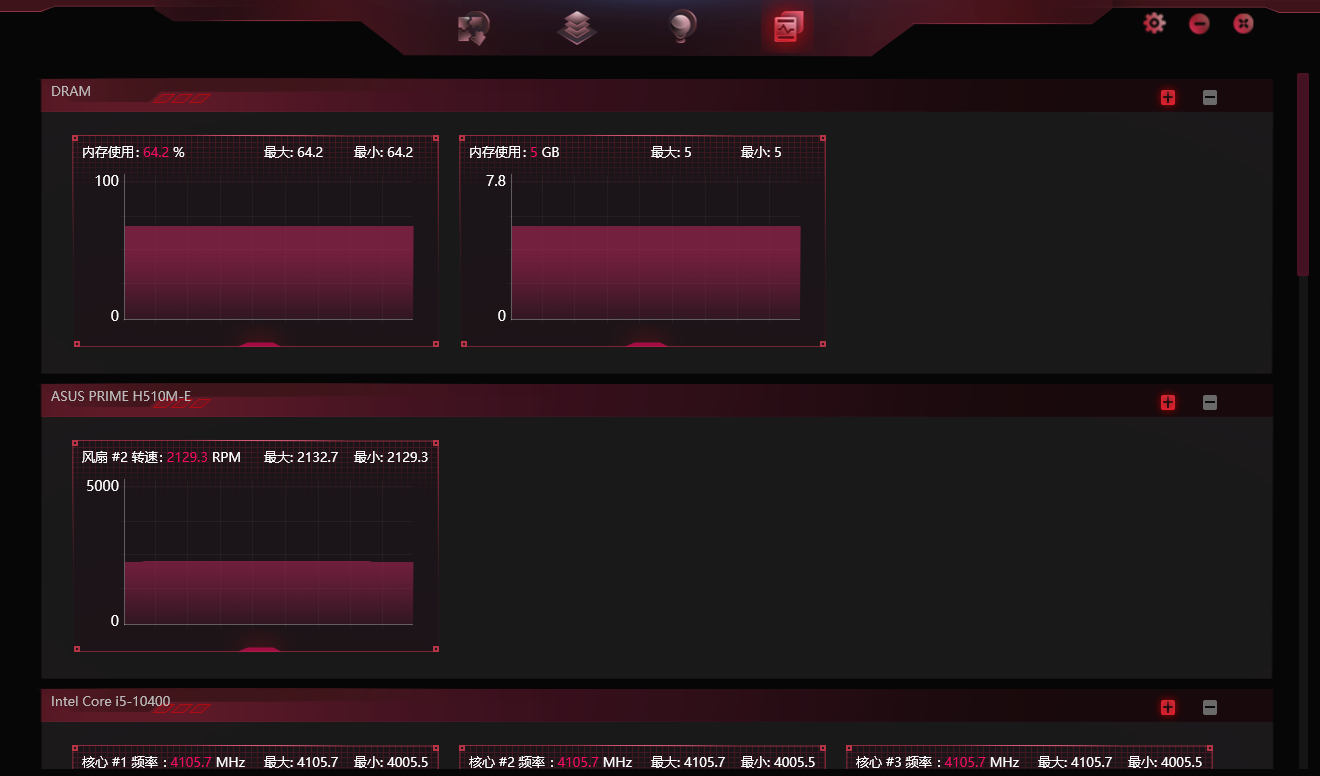Click 最大: 5 in the GB graph
This screenshot has height=776, width=1320.
pyautogui.click(x=671, y=152)
